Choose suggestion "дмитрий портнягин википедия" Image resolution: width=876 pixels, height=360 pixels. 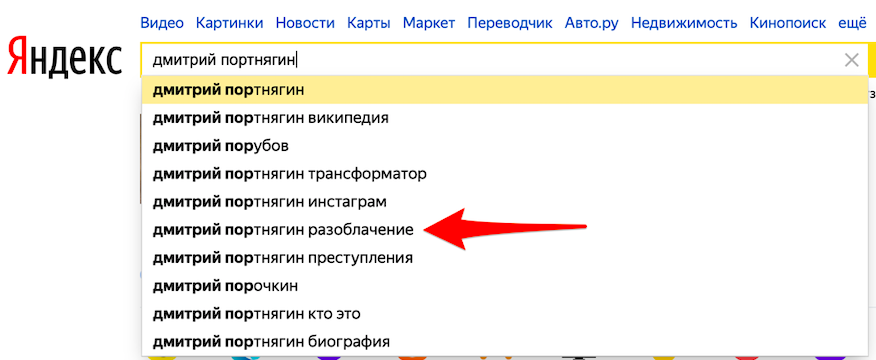point(504,118)
